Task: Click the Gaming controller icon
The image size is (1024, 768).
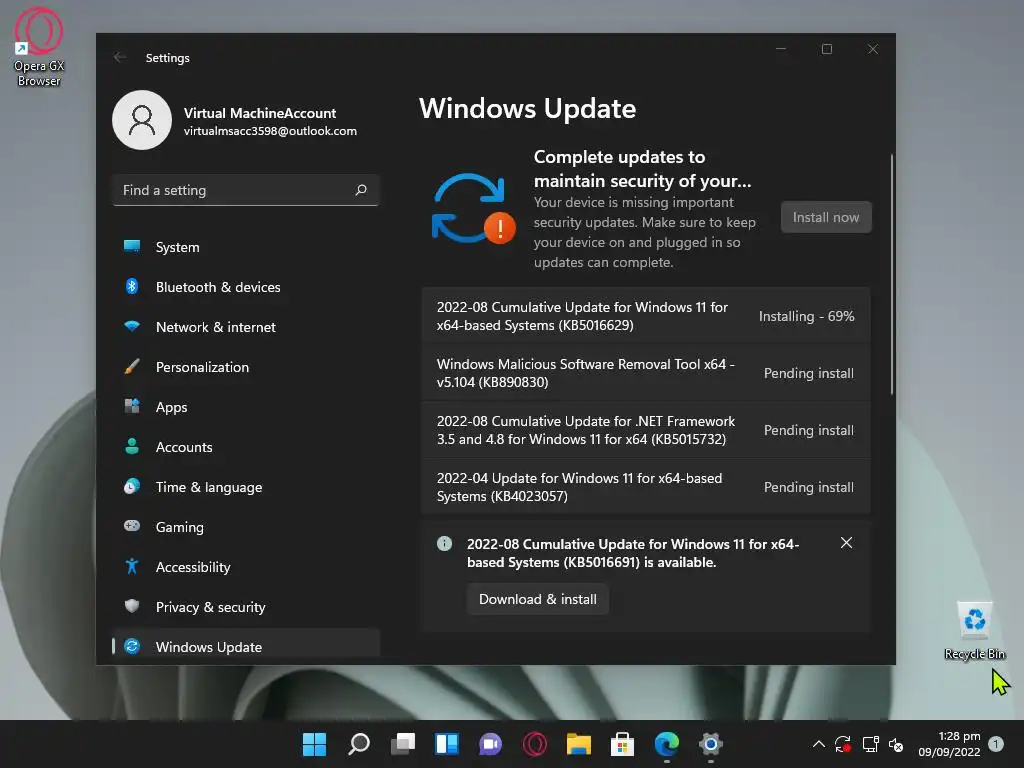Action: tap(132, 526)
